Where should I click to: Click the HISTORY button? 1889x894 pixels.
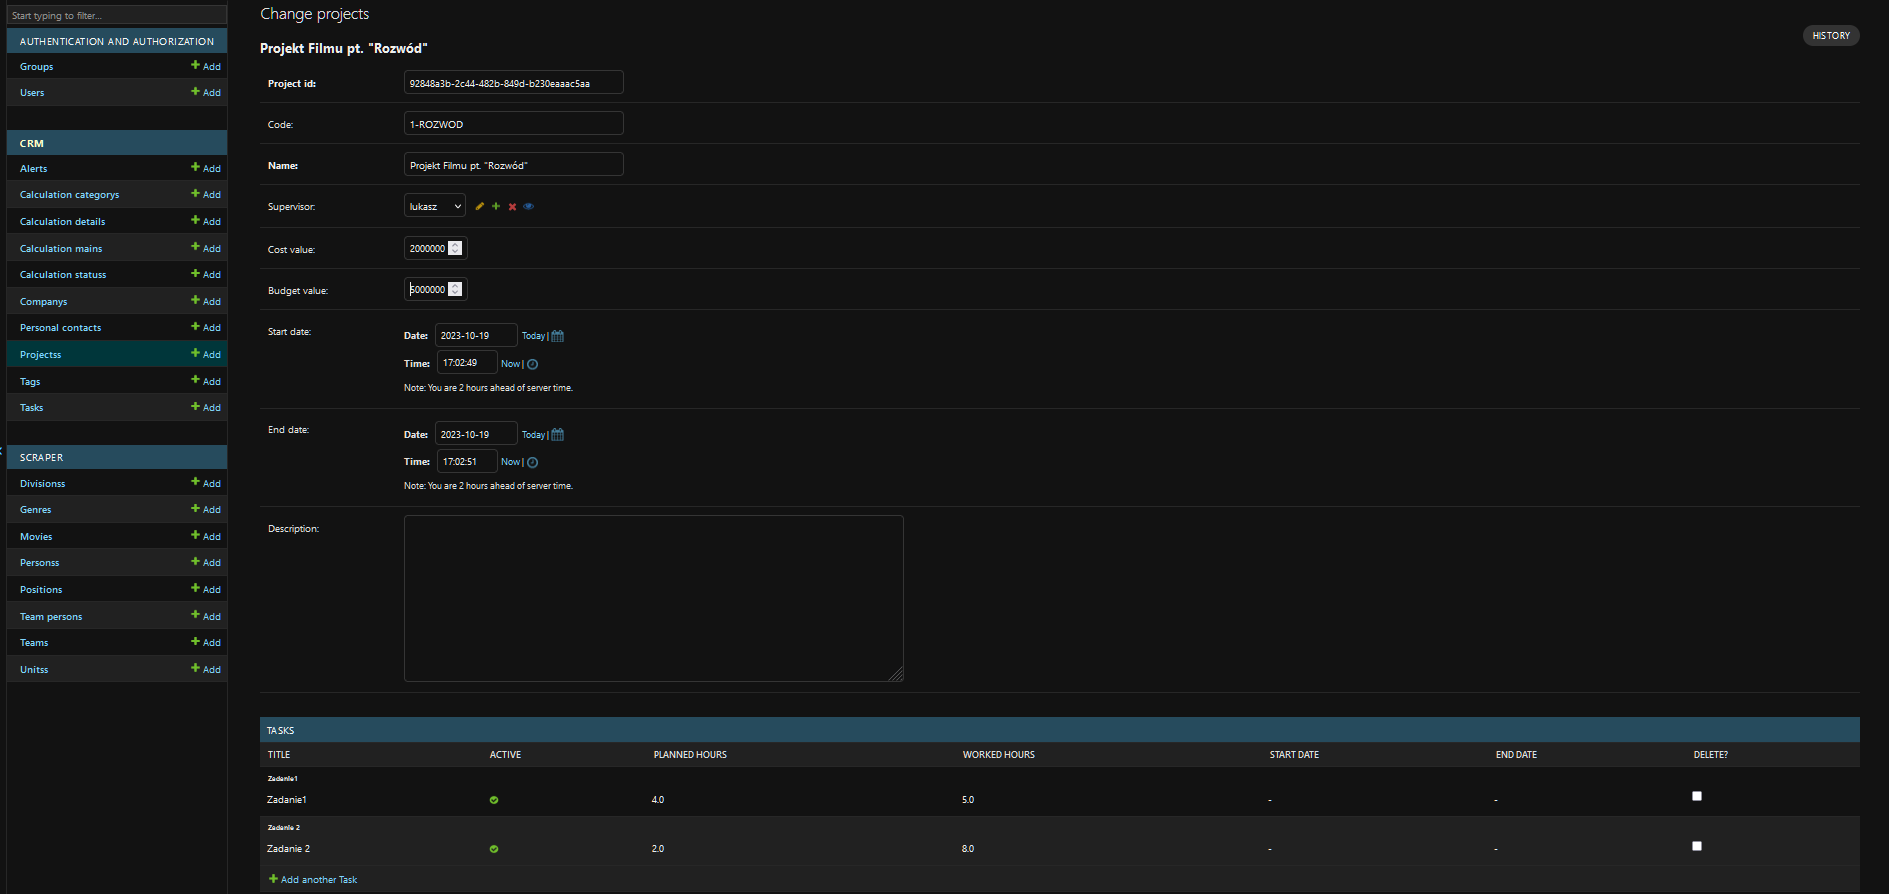coord(1831,35)
